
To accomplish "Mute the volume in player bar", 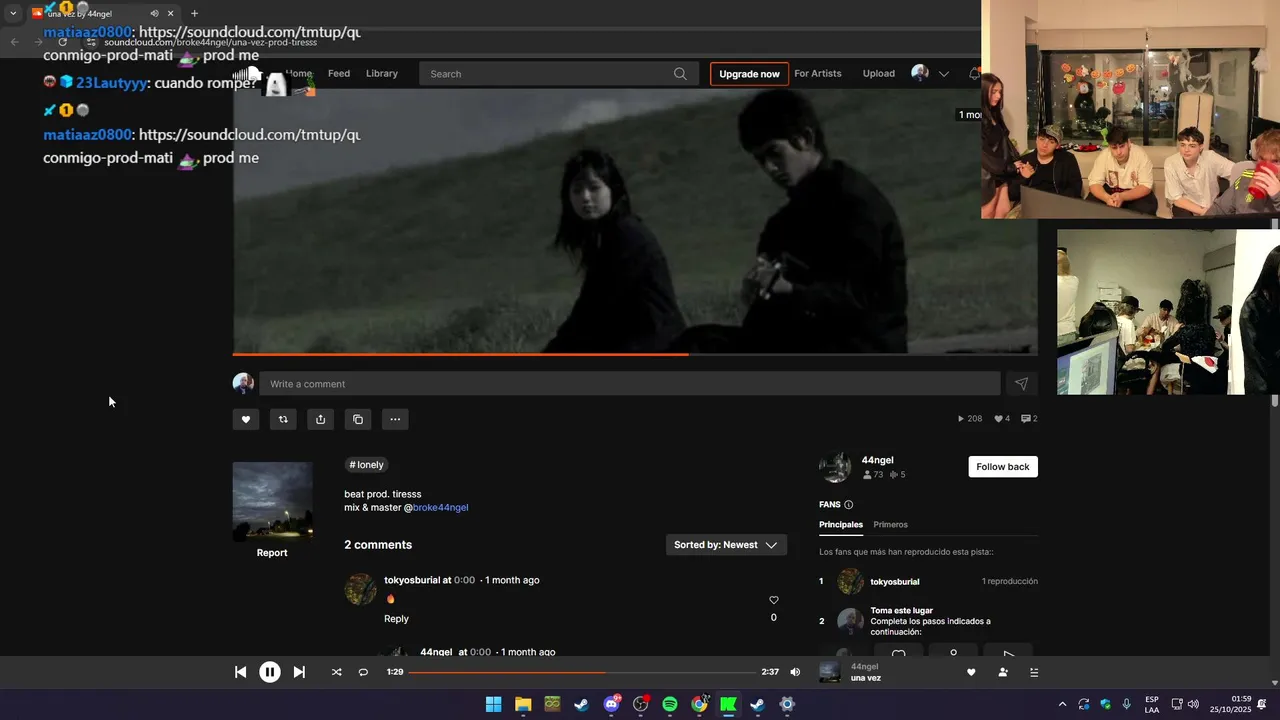I will pyautogui.click(x=795, y=672).
